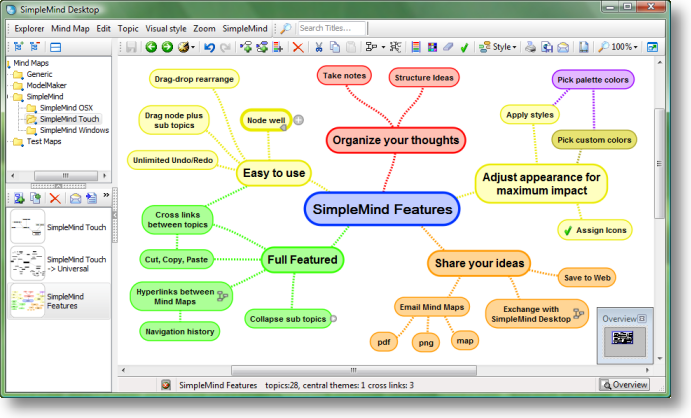Click the Search Titles input field
The width and height of the screenshot is (691, 418).
point(332,28)
